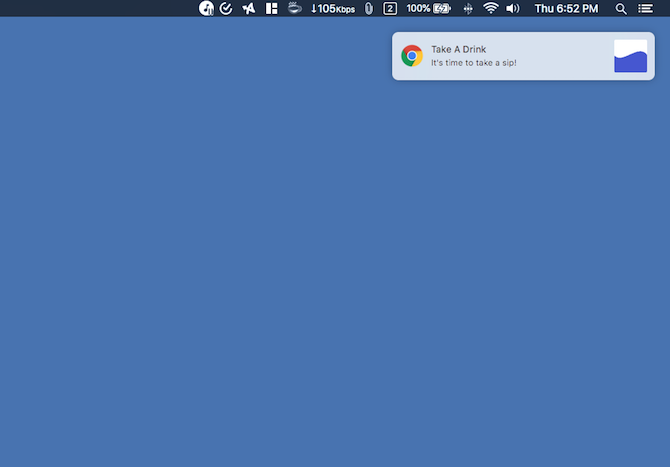Click the water wave notification thumbnail

point(630,56)
